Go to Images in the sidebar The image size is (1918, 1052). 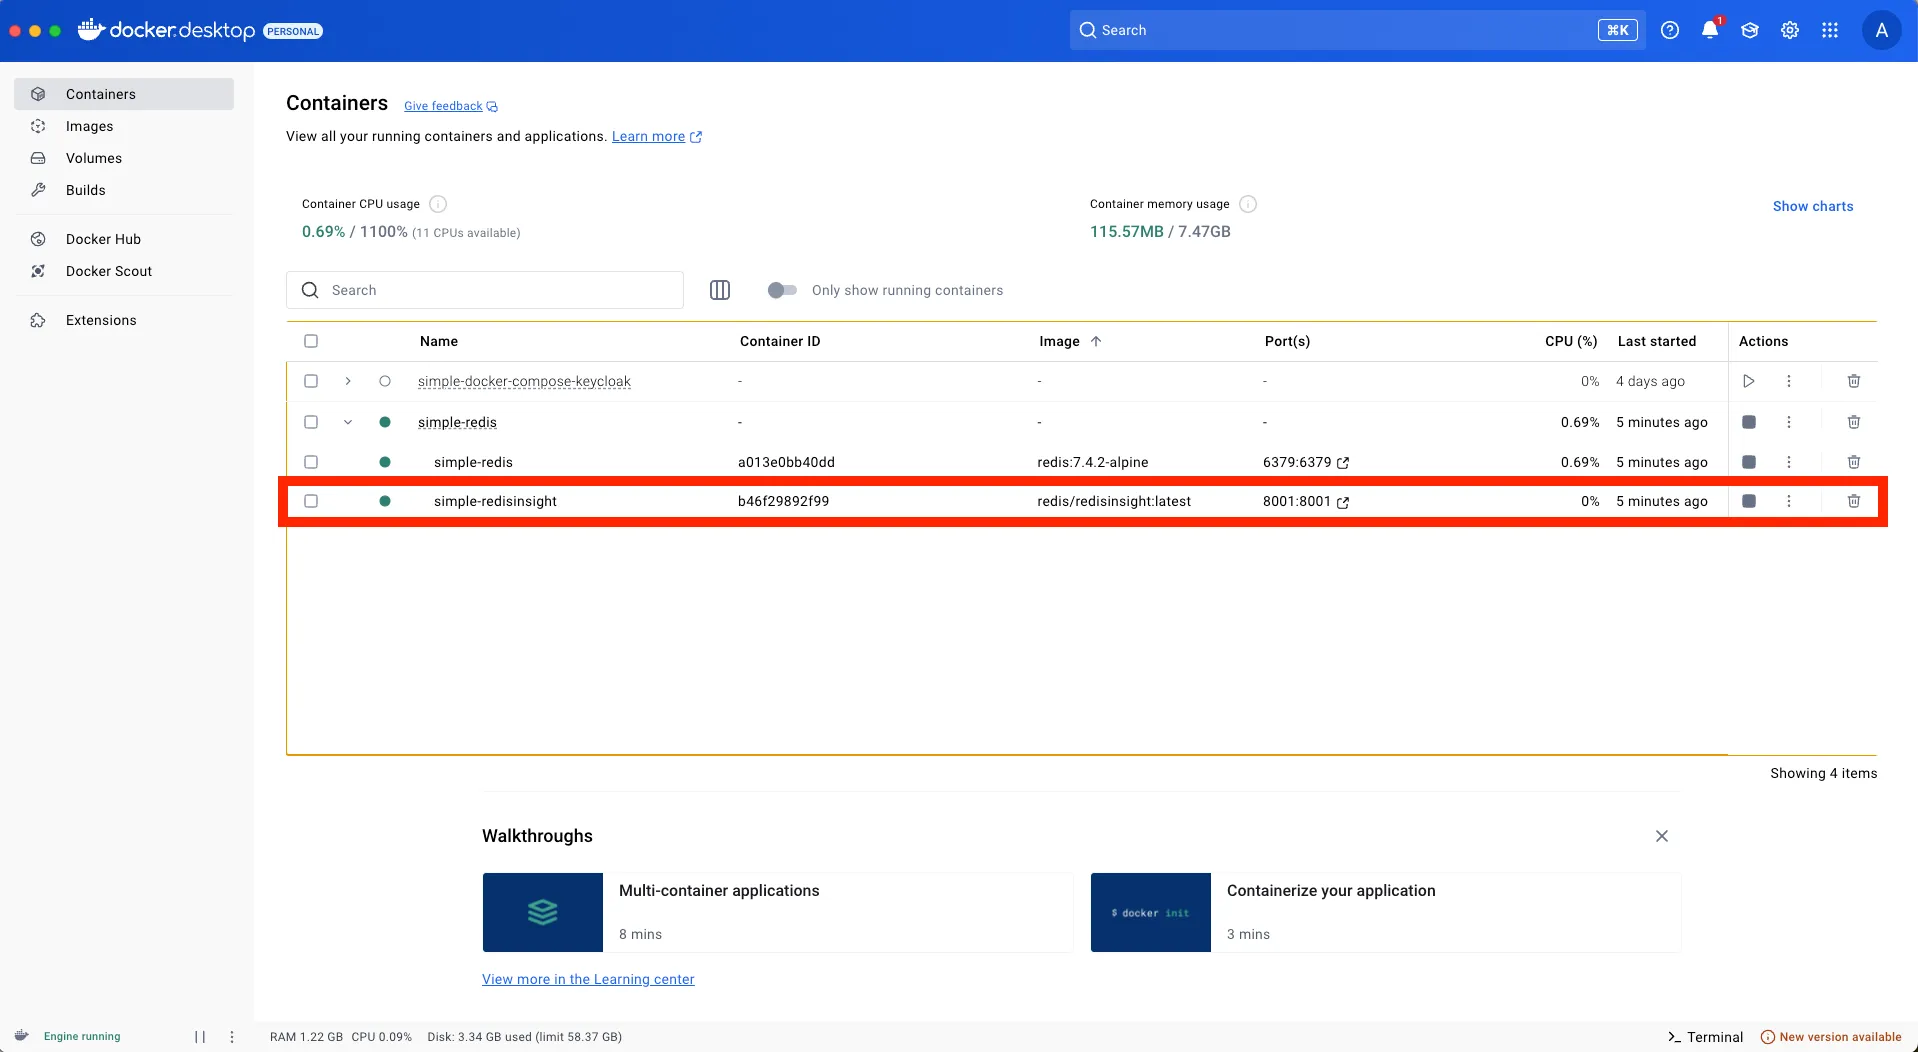click(x=124, y=126)
